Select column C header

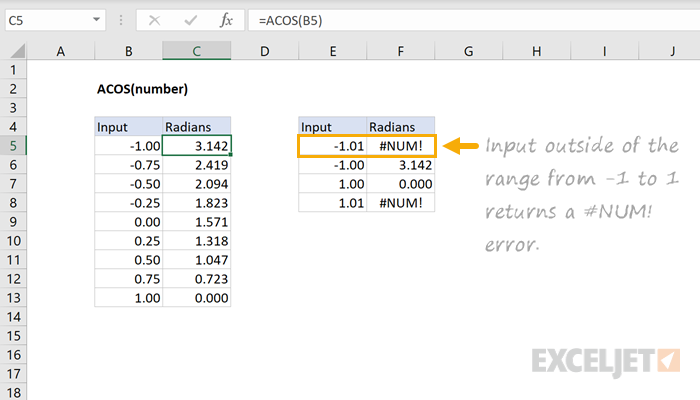[x=196, y=51]
